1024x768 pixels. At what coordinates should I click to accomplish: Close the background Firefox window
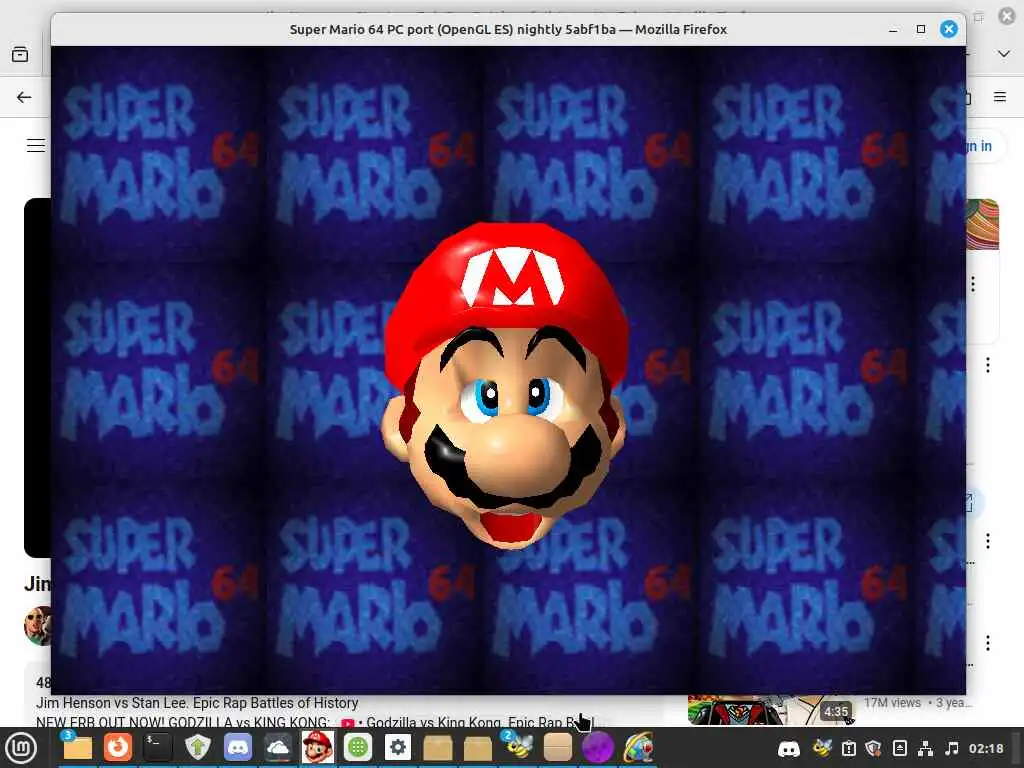click(1007, 16)
